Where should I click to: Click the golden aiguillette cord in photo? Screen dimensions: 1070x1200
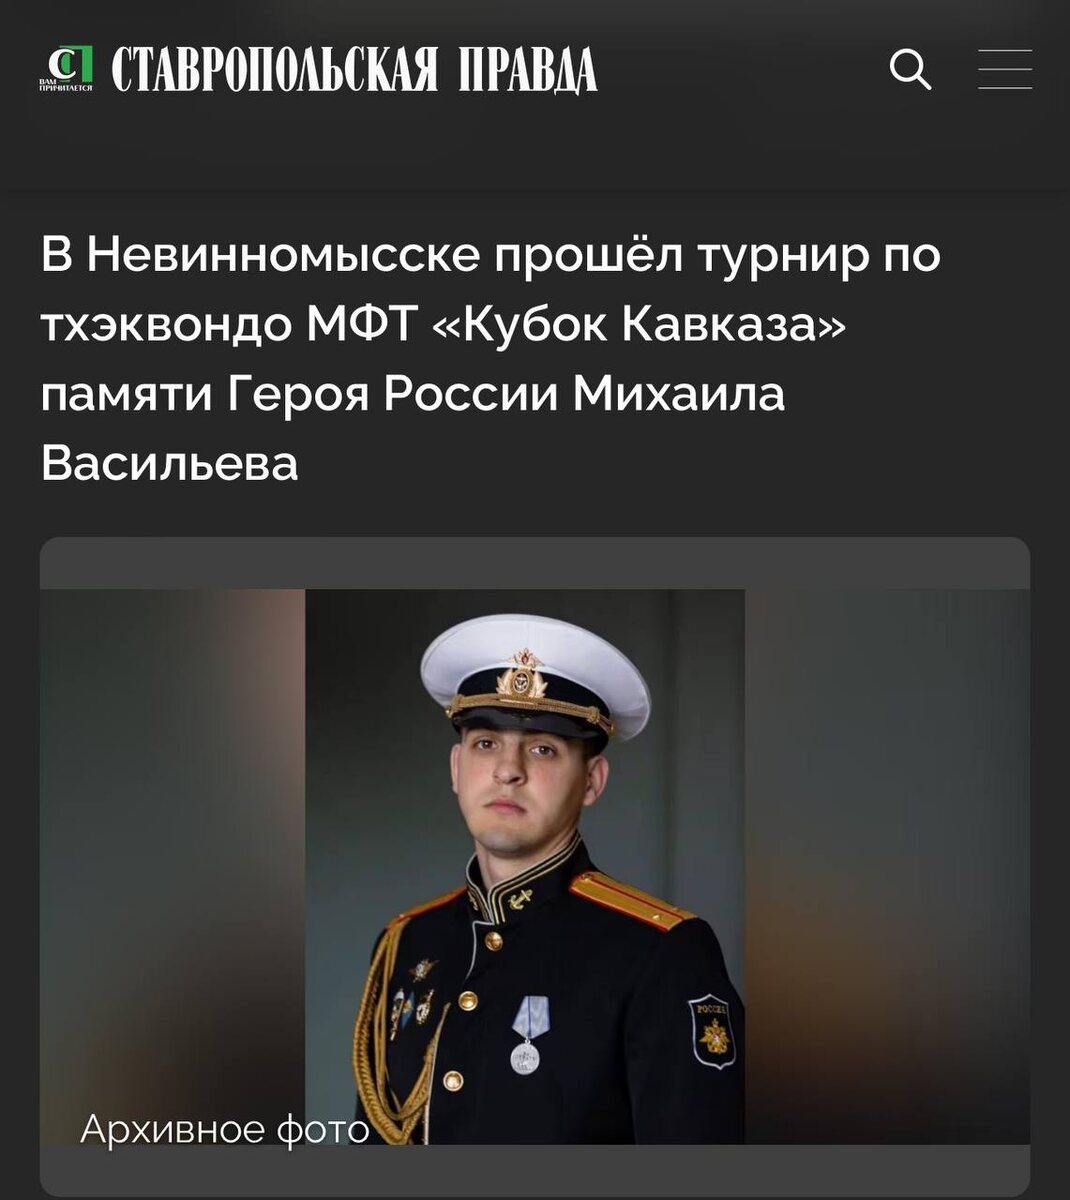coord(385,1040)
